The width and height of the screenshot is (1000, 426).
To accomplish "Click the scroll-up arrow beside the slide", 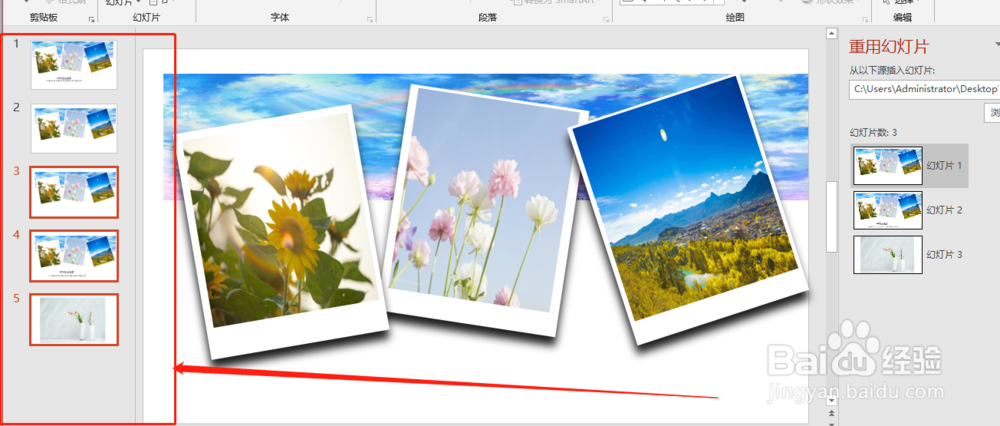I will point(831,33).
